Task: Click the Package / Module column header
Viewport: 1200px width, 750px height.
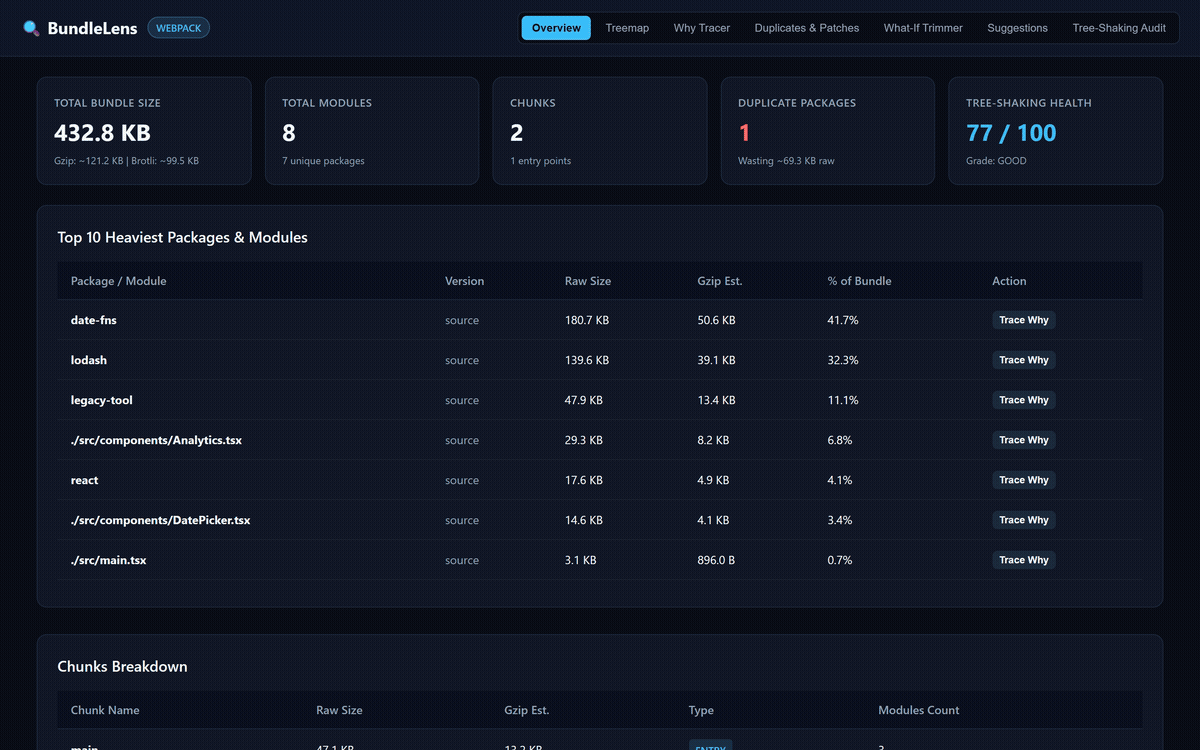Action: pos(118,281)
